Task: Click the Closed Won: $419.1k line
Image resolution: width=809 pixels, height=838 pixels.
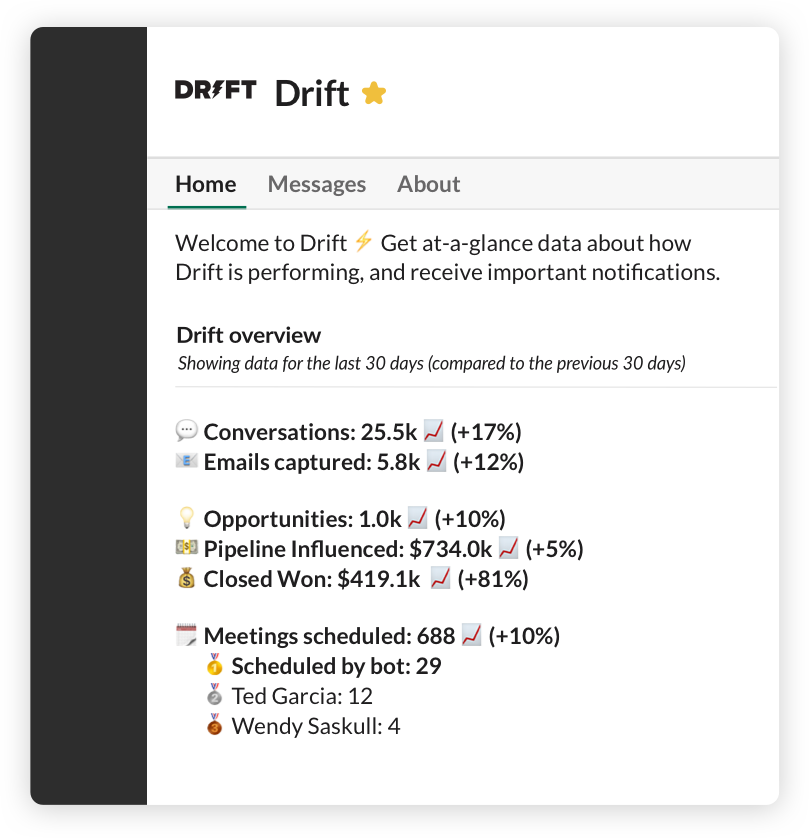Action: 352,579
